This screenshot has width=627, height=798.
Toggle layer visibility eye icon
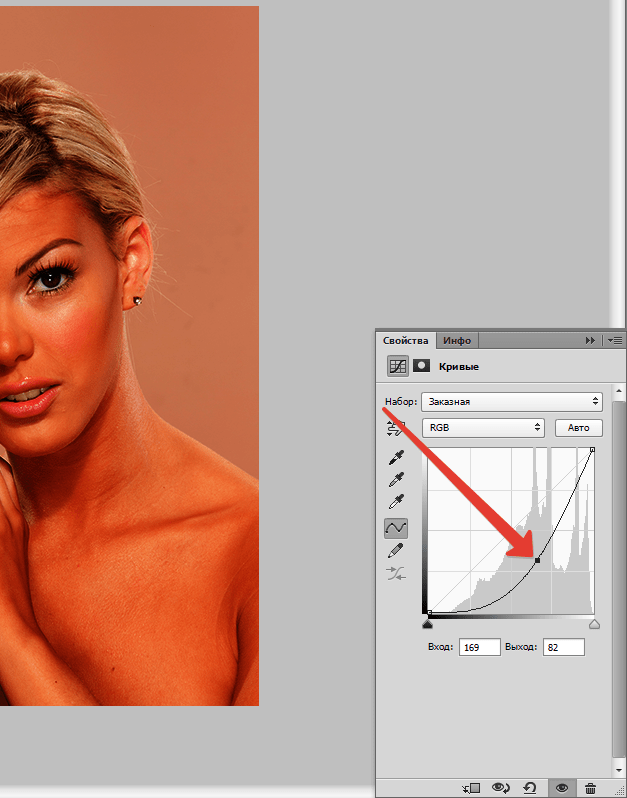pyautogui.click(x=562, y=788)
